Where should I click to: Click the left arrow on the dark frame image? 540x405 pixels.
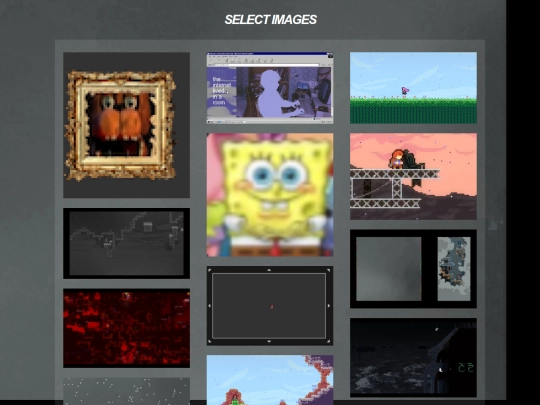point(210,305)
